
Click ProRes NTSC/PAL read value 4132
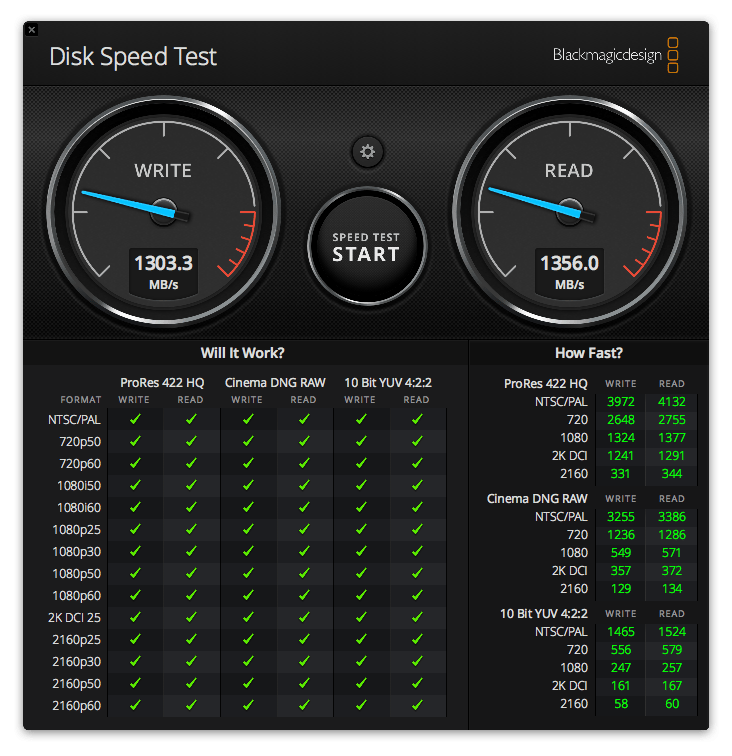[x=672, y=402]
